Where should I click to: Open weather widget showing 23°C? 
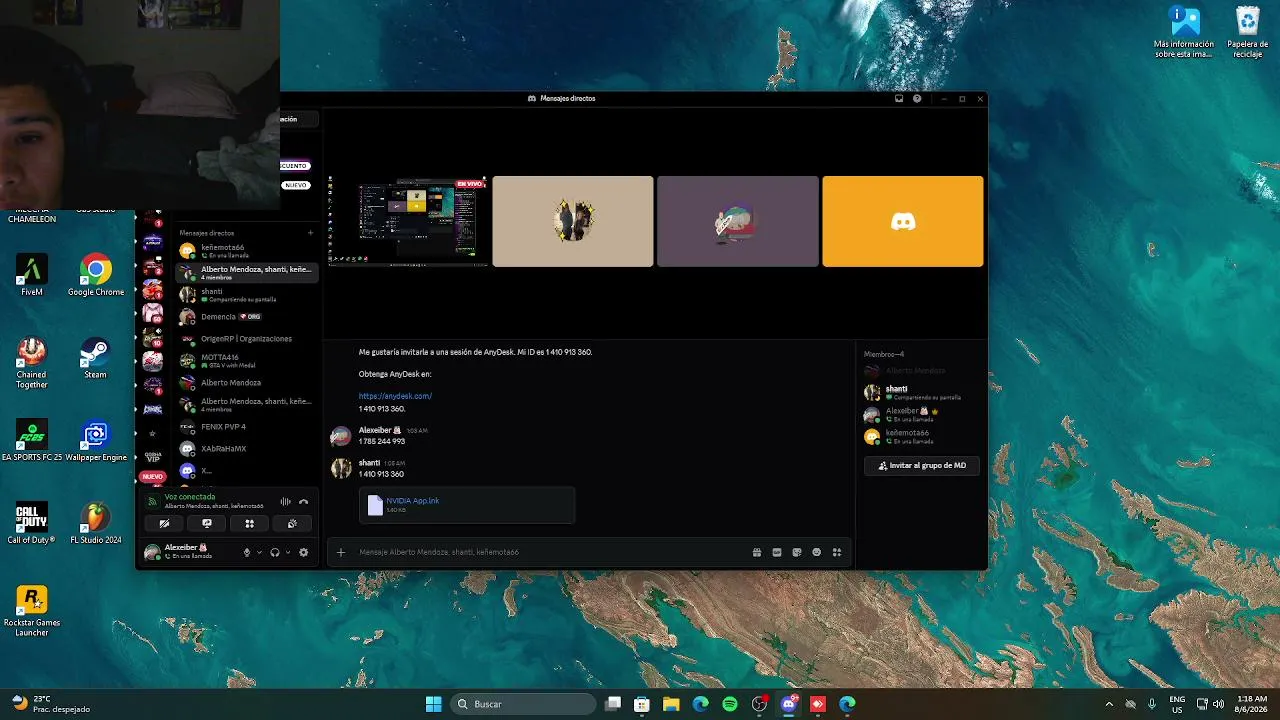(x=50, y=704)
